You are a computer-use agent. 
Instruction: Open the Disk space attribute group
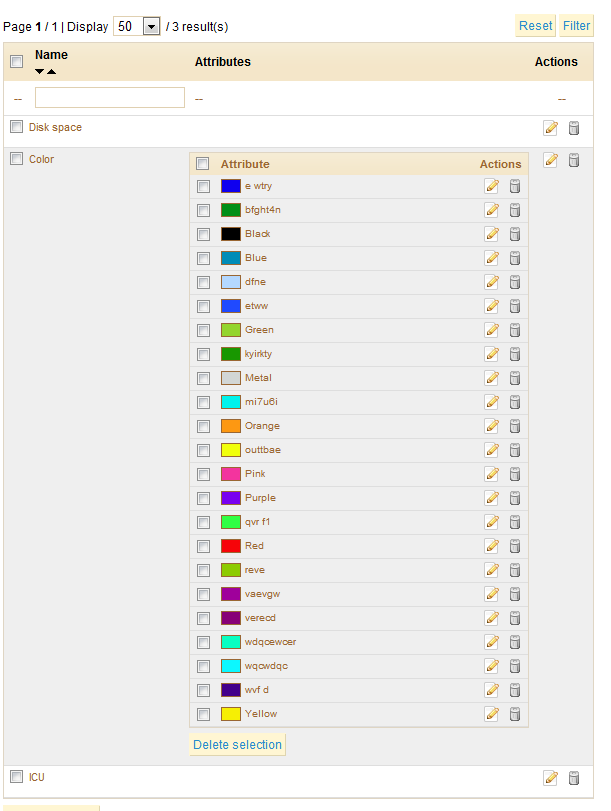click(x=55, y=128)
